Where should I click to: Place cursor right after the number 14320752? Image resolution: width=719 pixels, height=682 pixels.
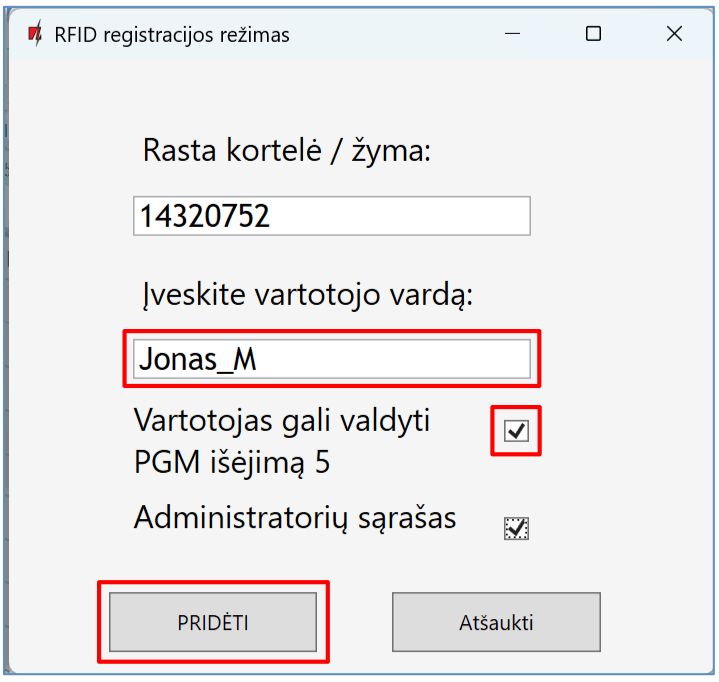point(273,216)
